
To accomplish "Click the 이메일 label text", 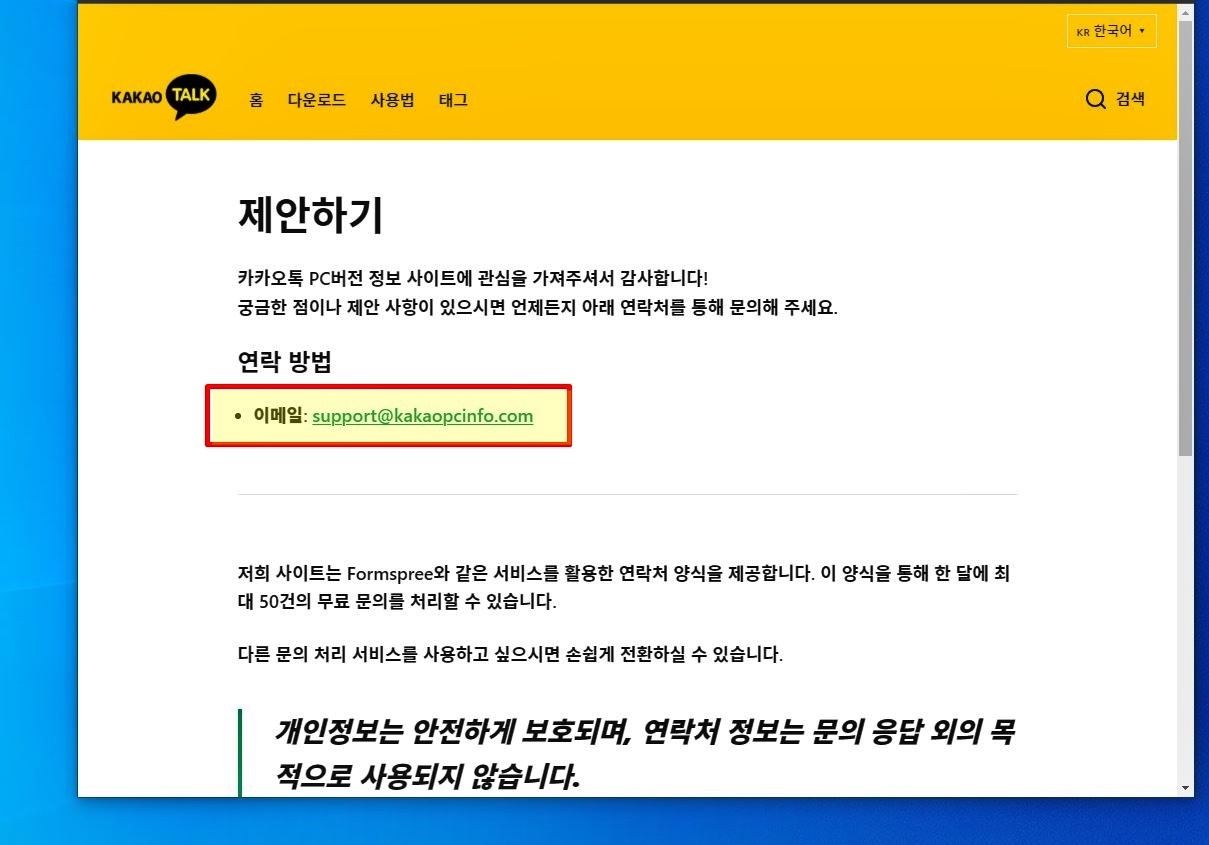I will click(278, 416).
